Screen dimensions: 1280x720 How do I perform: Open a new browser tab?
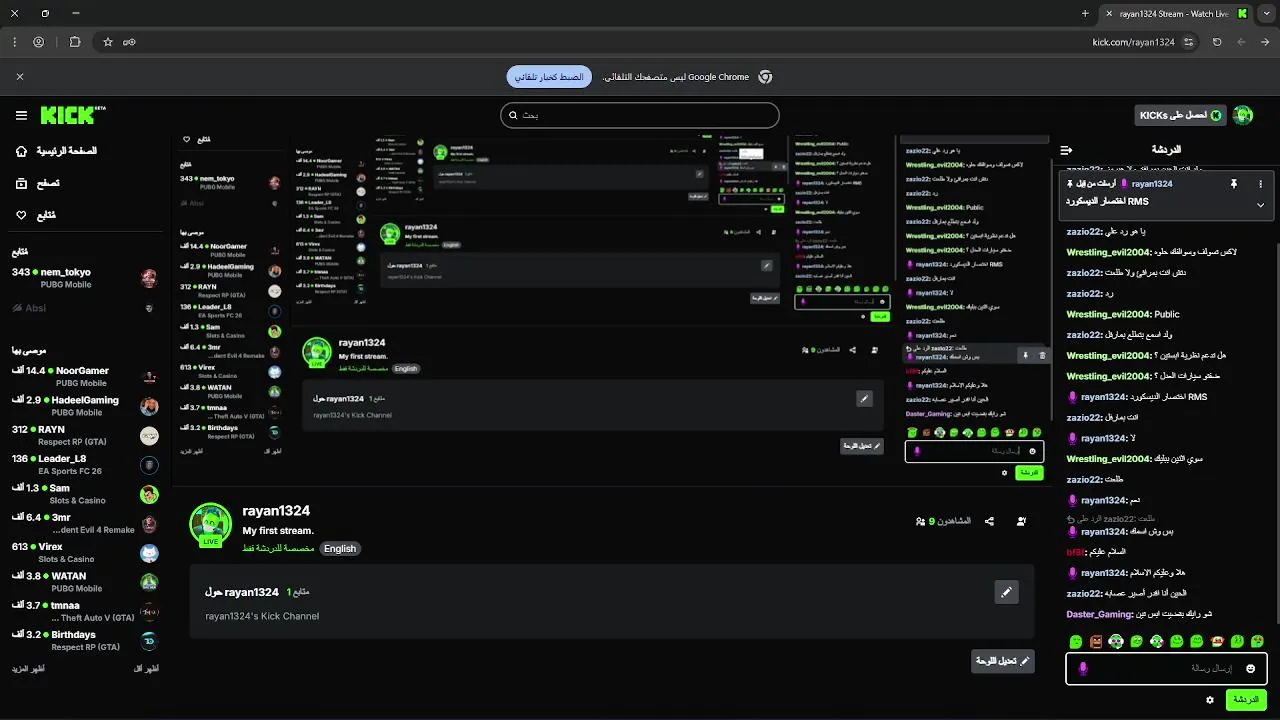click(x=1085, y=14)
